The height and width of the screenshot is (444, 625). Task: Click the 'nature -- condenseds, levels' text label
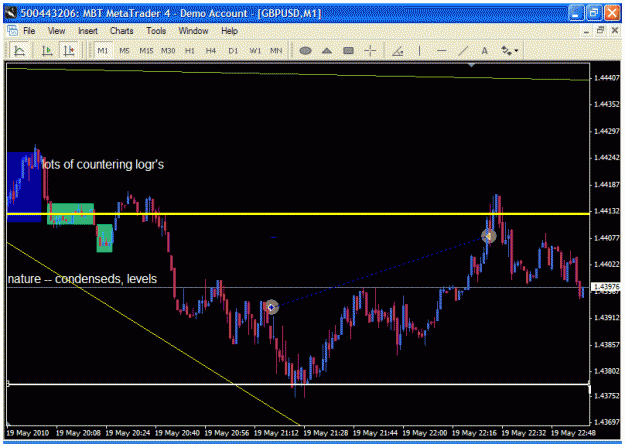82,279
